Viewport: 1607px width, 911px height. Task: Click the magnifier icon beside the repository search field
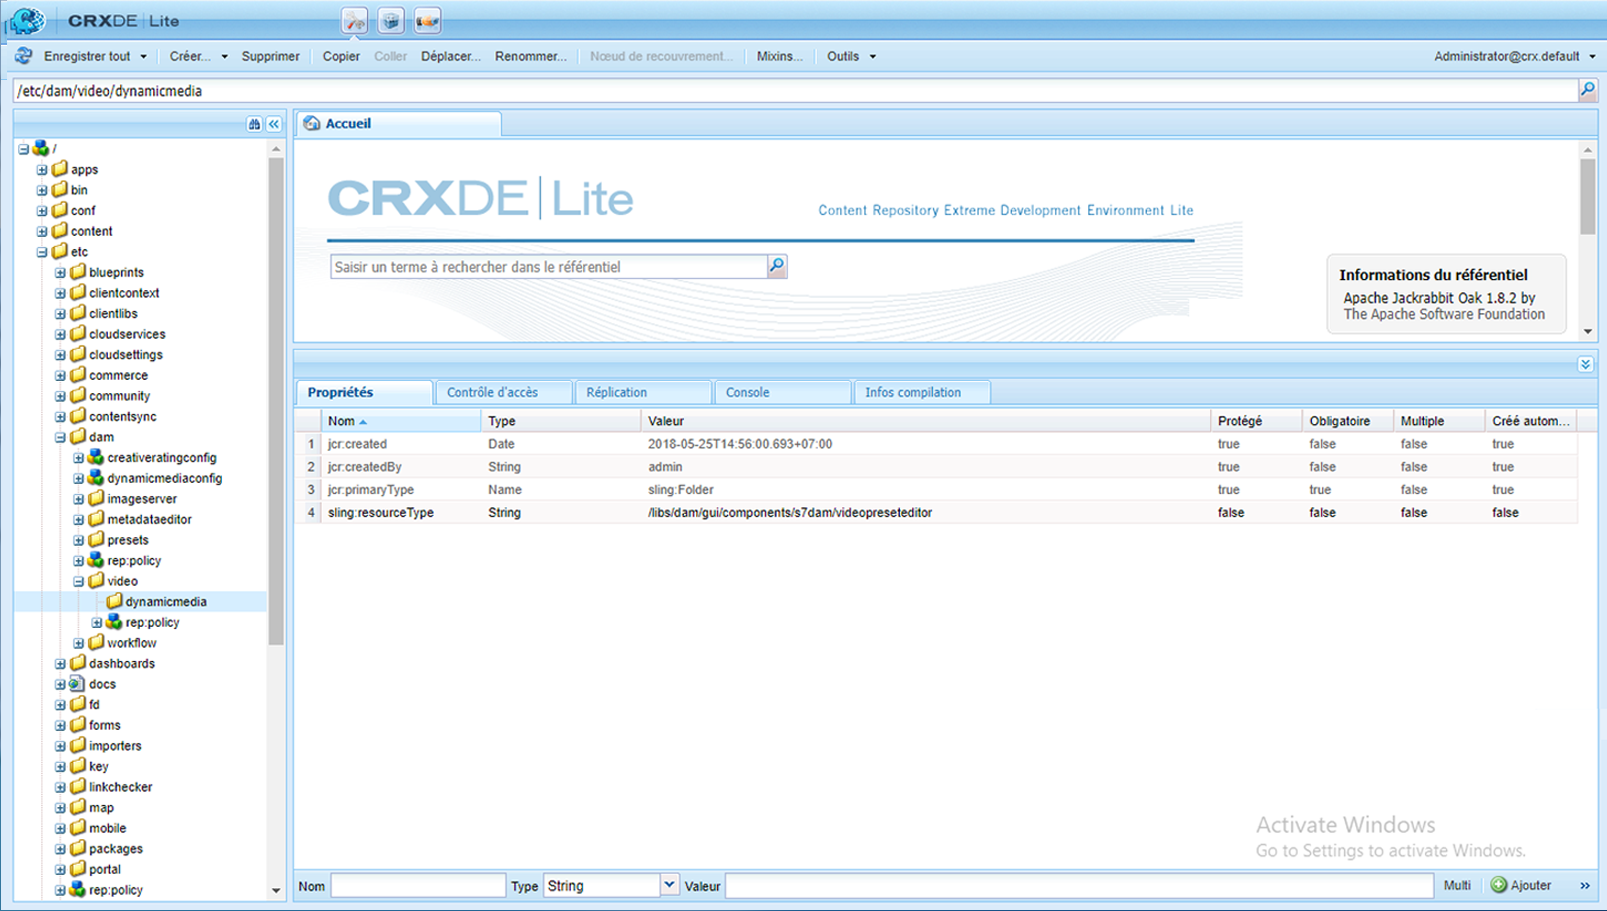777,266
